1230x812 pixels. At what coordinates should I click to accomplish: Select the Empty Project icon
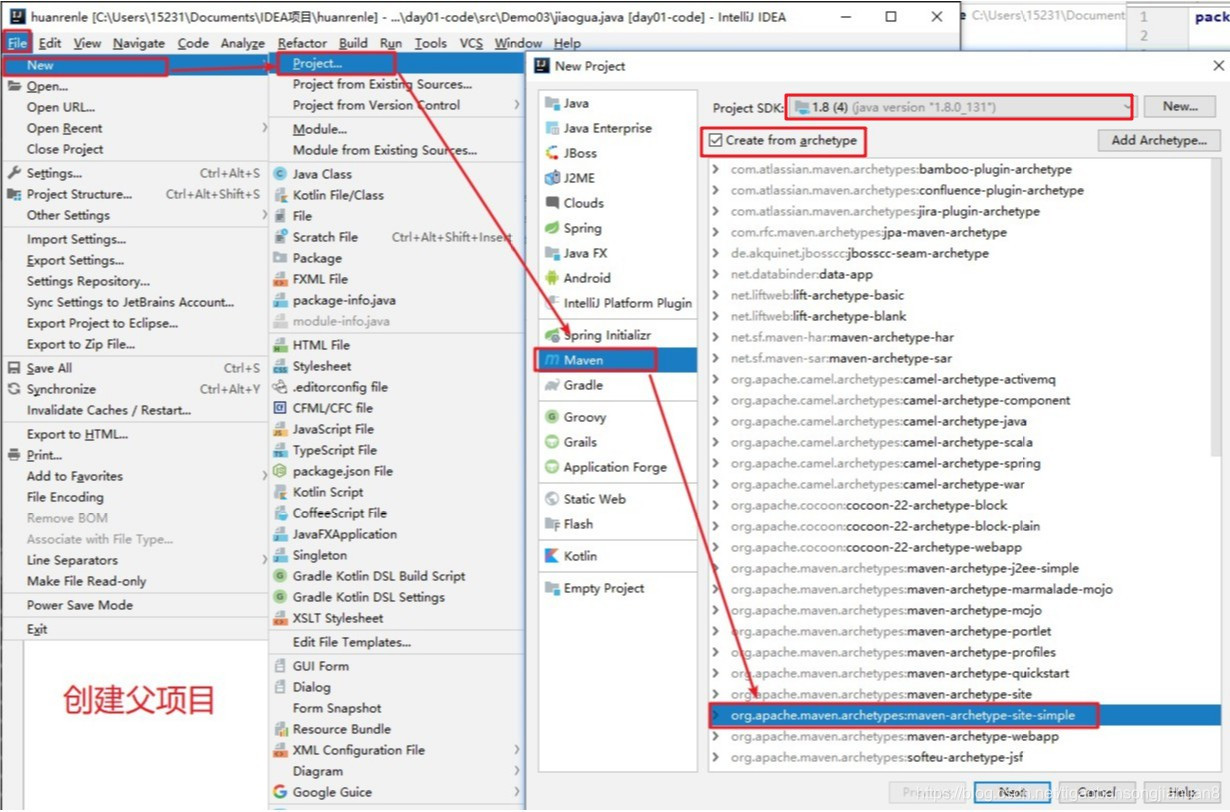551,588
